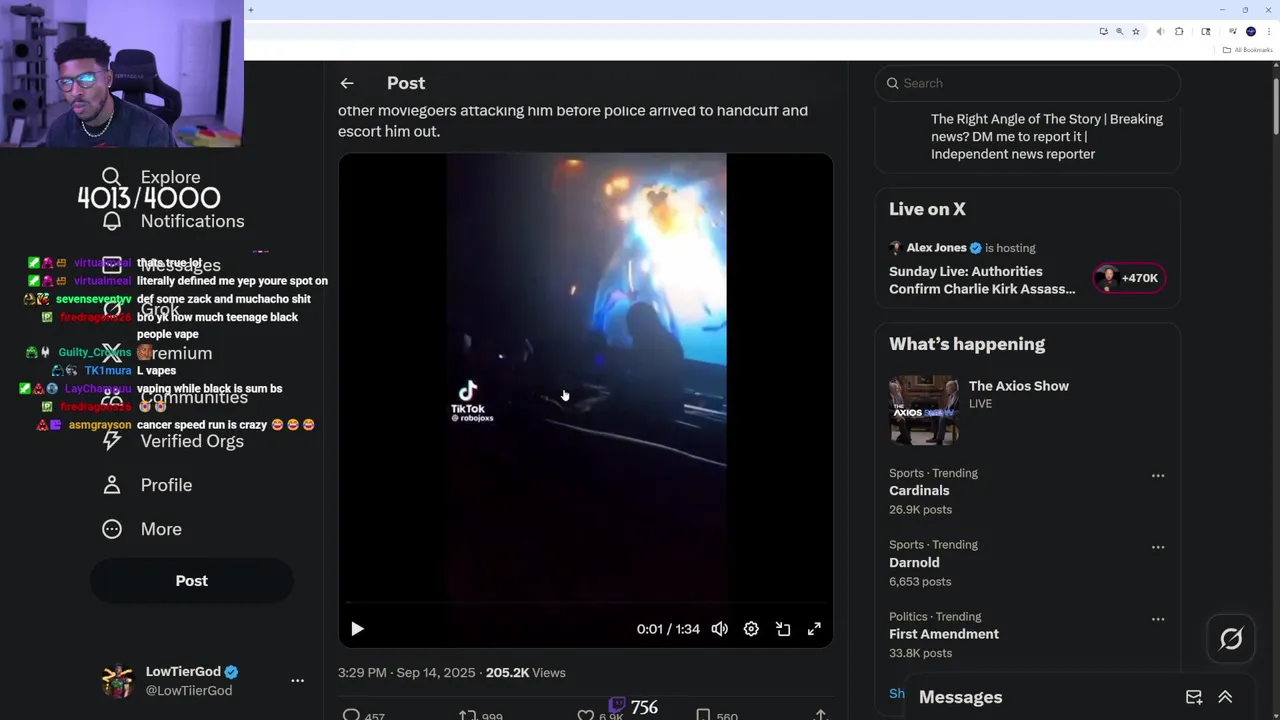
Task: Open Explore search icon in sidebar
Action: pos(112,177)
